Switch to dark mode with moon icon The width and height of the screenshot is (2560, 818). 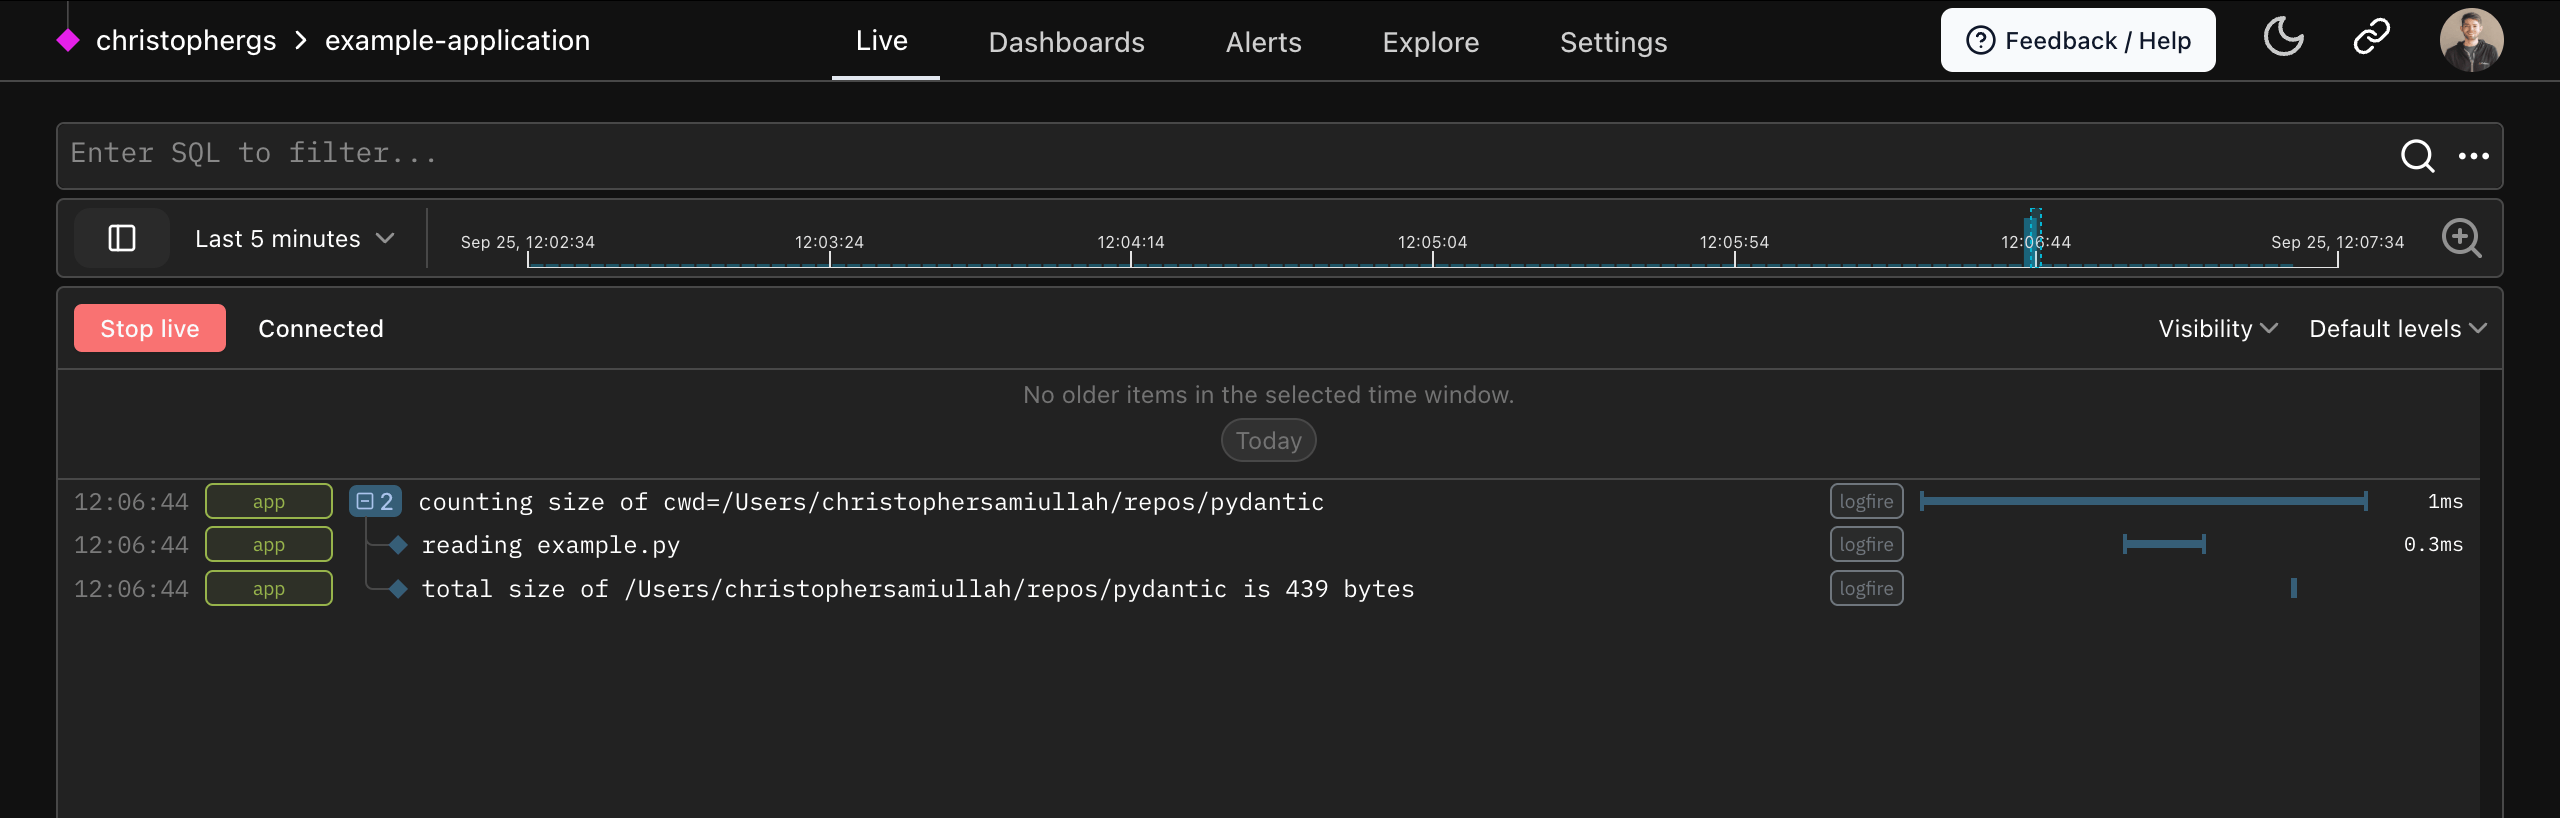2283,38
